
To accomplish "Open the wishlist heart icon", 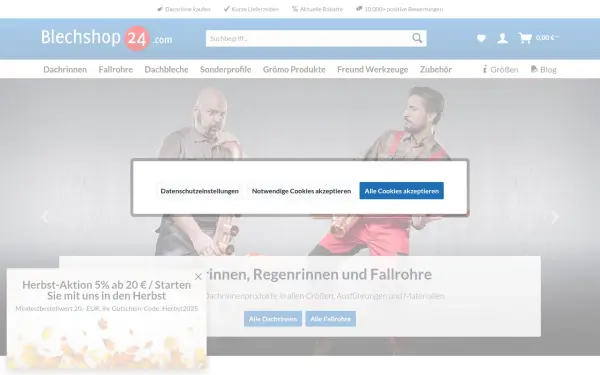I will pos(481,38).
